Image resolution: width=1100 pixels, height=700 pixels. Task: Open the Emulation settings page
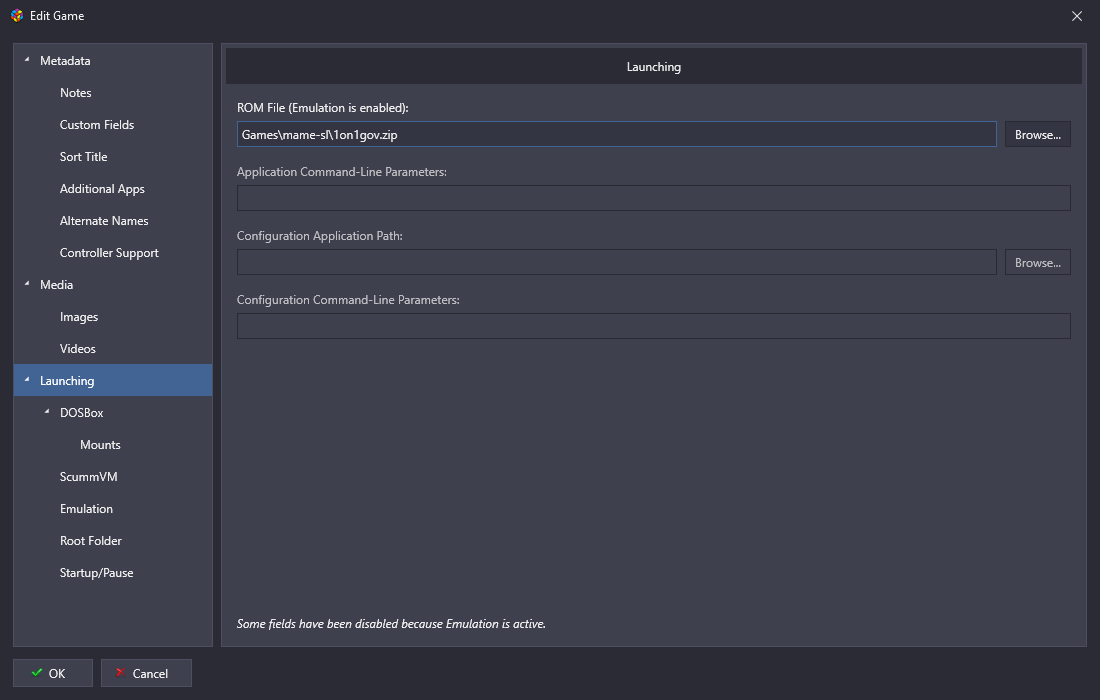[x=86, y=509]
